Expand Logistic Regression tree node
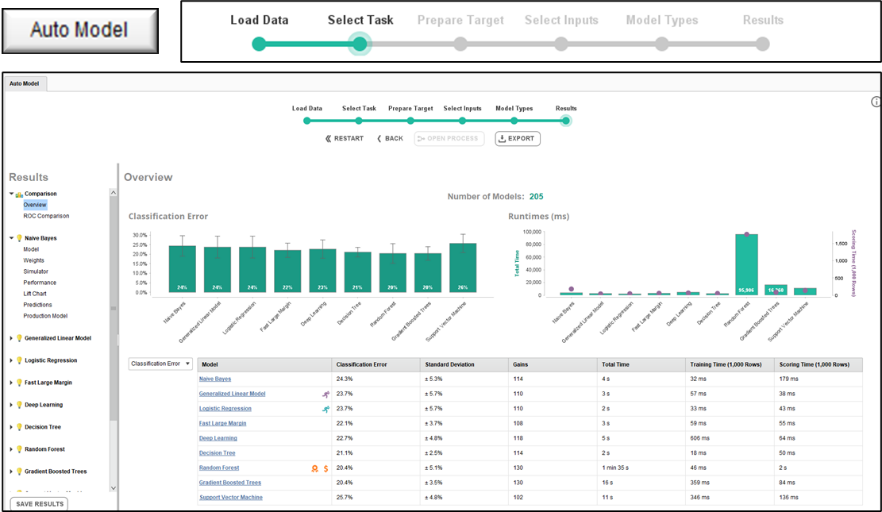 click(x=11, y=360)
